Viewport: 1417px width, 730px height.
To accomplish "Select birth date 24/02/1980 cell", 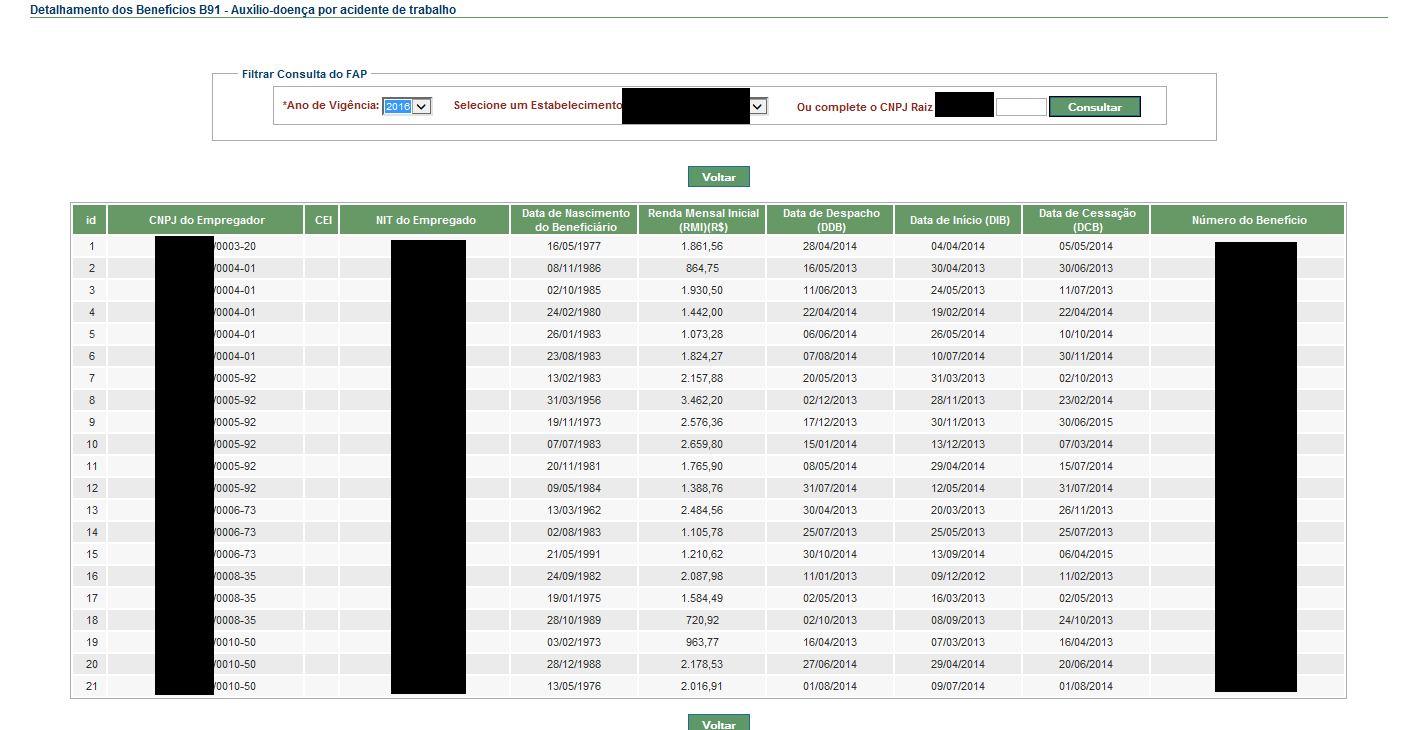I will click(574, 312).
